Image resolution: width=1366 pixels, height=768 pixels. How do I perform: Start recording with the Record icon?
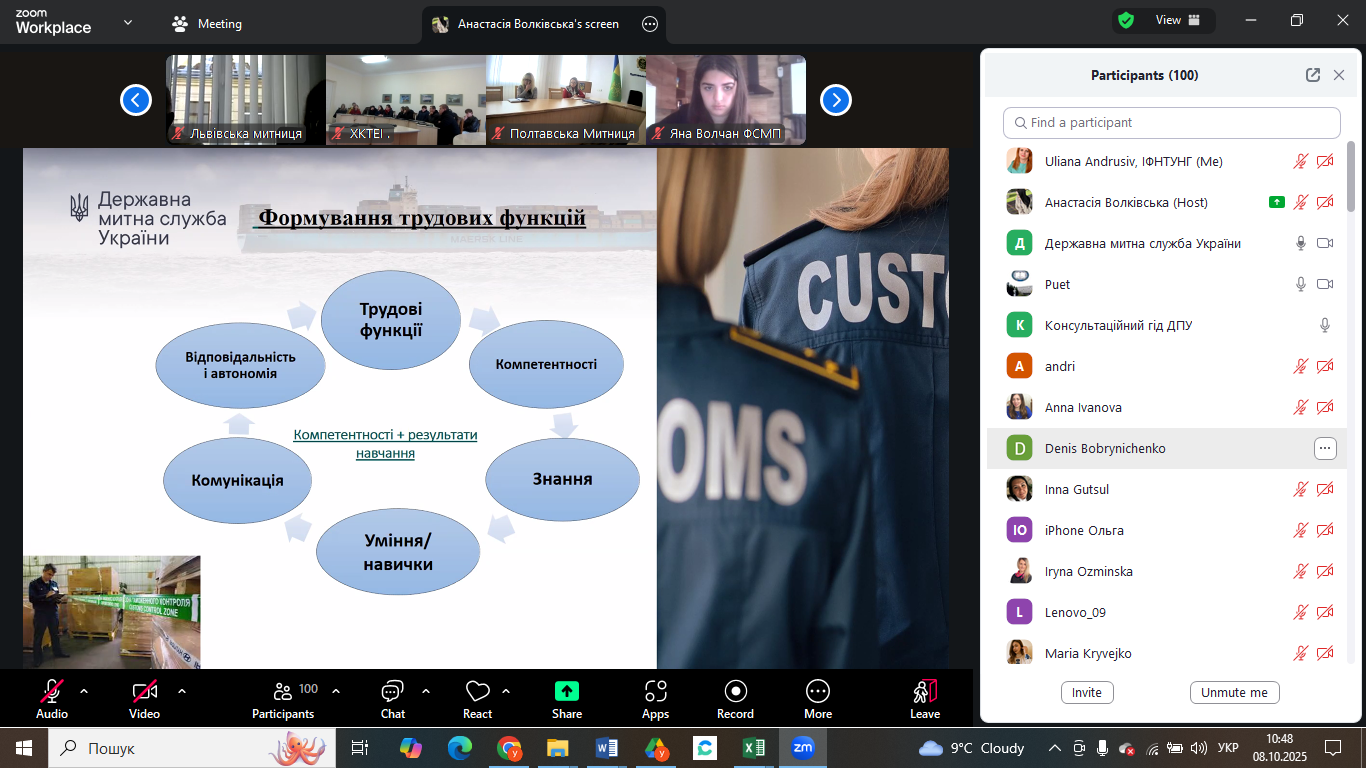(x=735, y=691)
